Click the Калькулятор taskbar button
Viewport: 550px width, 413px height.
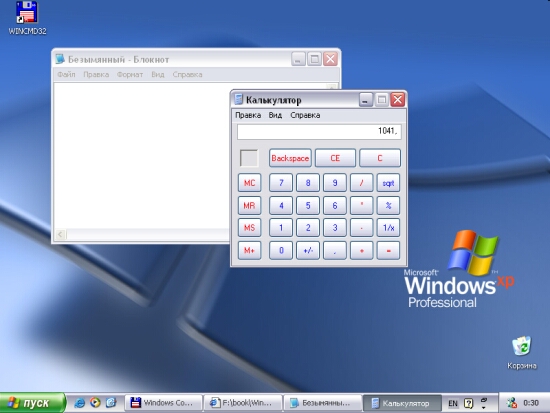click(x=402, y=403)
